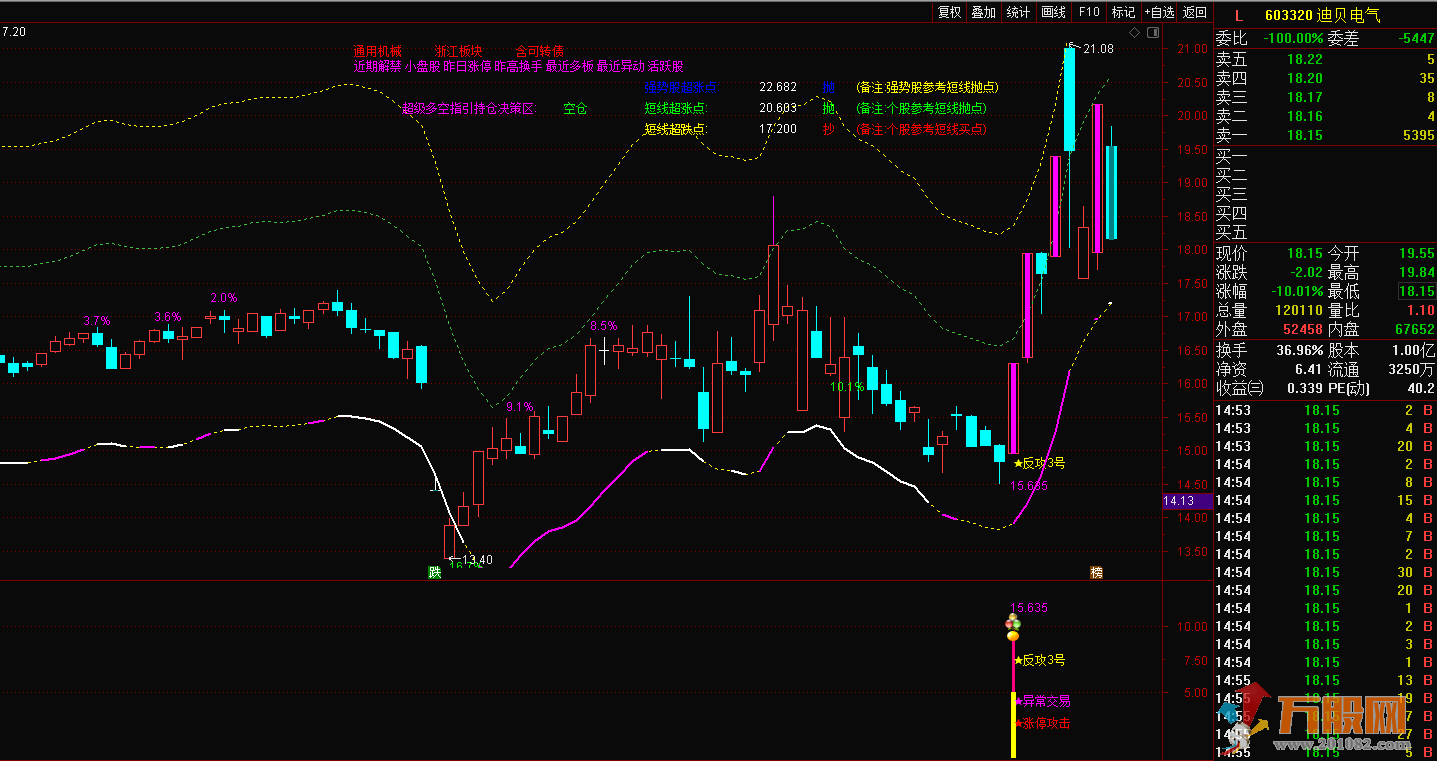Screen dimensions: 1437x761
Task: Click the green 跌 marker on chart
Action: coord(434,573)
